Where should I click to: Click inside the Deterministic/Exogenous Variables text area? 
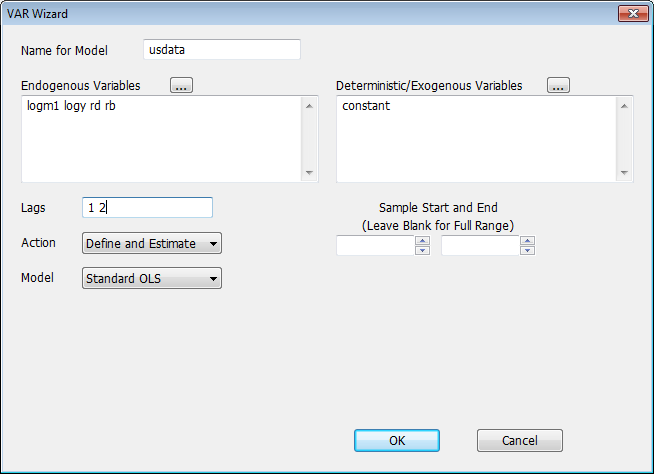476,140
